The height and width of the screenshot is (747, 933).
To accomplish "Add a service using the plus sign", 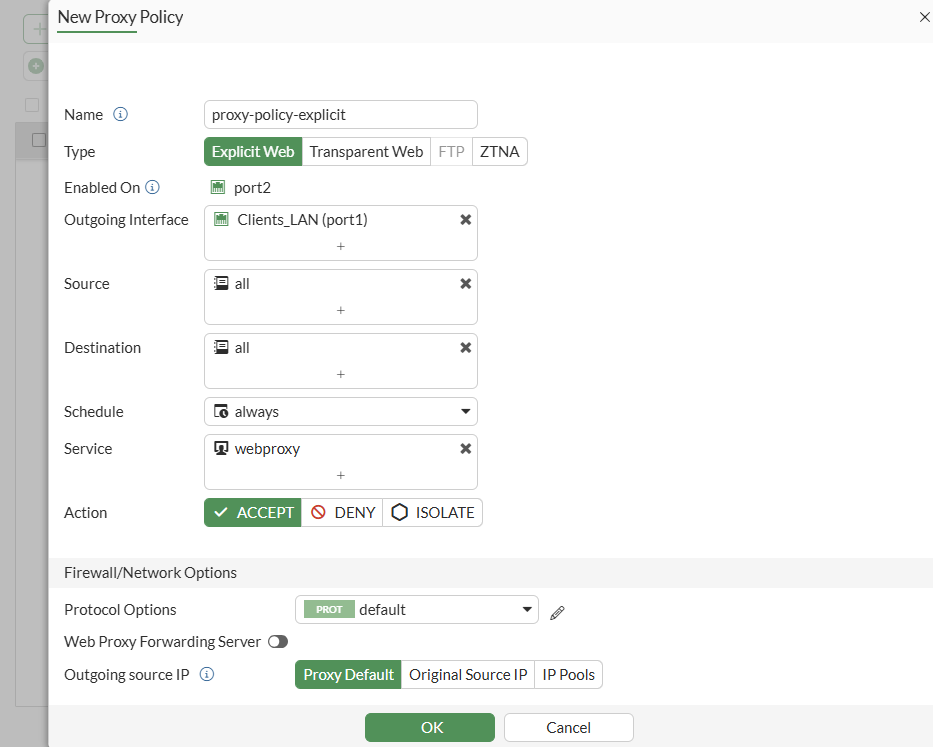I will [x=340, y=475].
